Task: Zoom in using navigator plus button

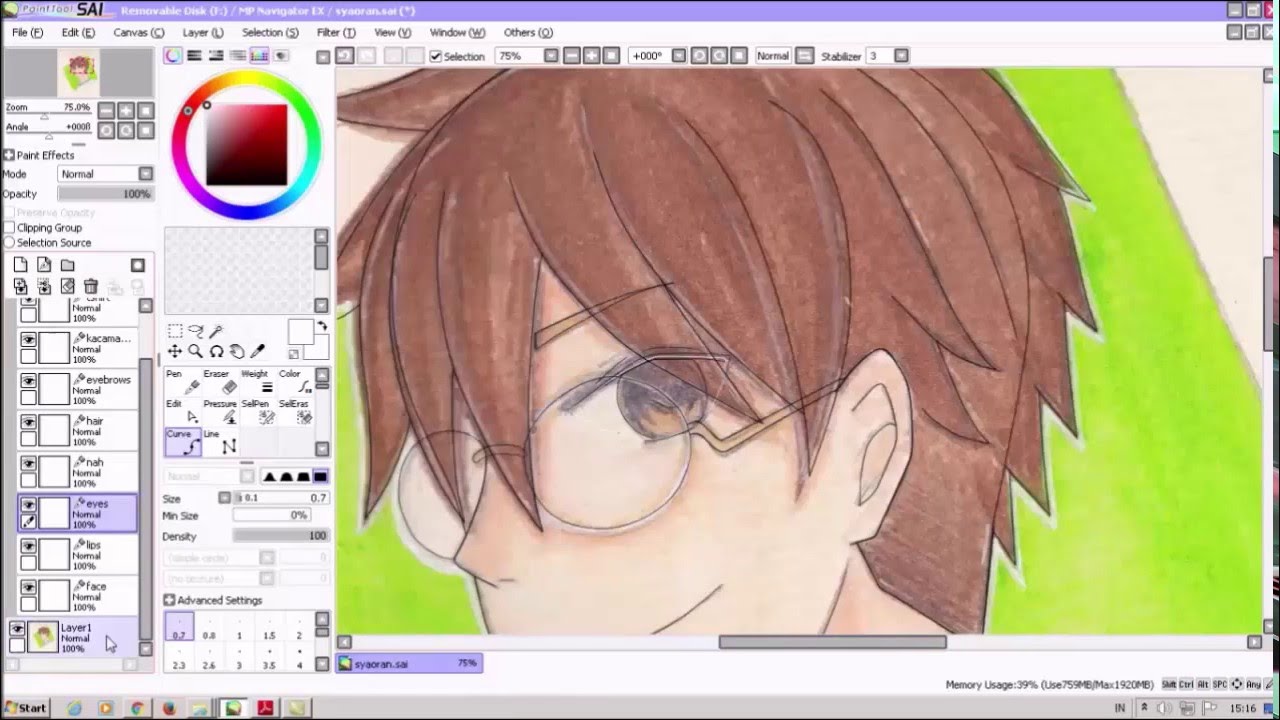Action: pyautogui.click(x=126, y=110)
